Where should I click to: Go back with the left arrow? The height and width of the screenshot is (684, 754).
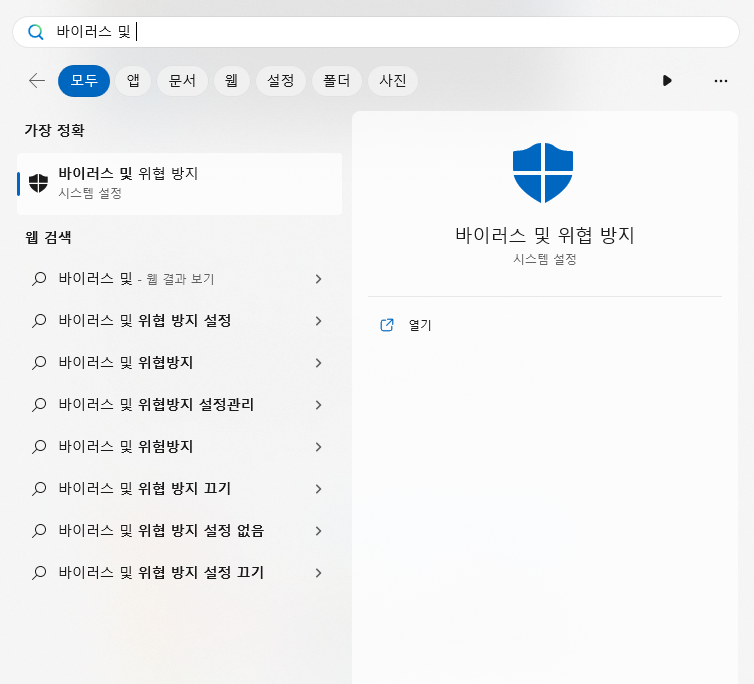click(37, 81)
